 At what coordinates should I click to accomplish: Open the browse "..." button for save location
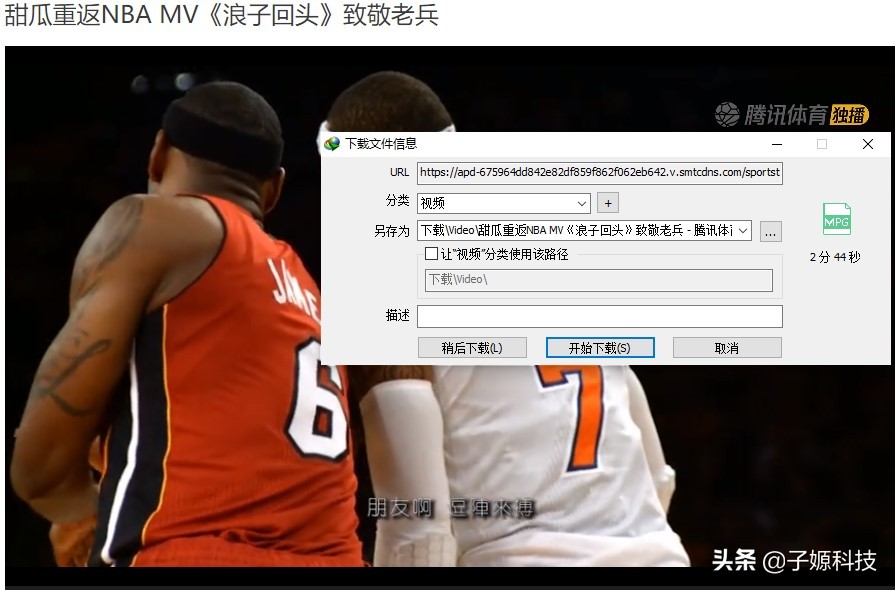[x=769, y=231]
